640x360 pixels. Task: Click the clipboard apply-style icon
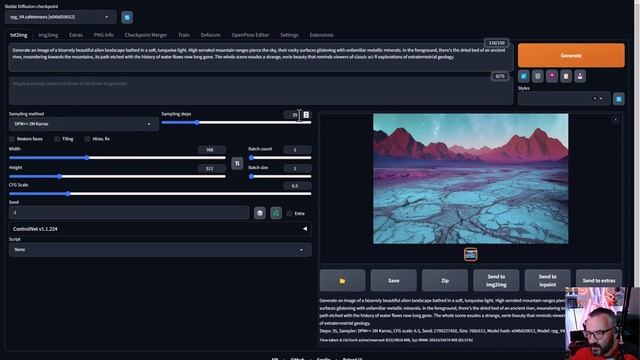pyautogui.click(x=566, y=76)
